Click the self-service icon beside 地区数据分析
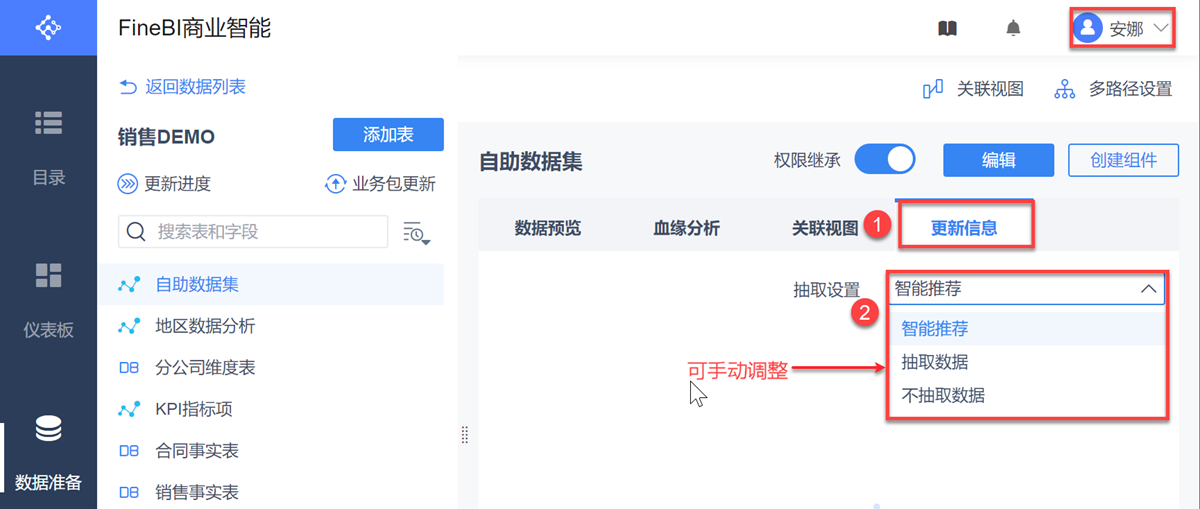Viewport: 1200px width, 509px height. click(x=129, y=326)
